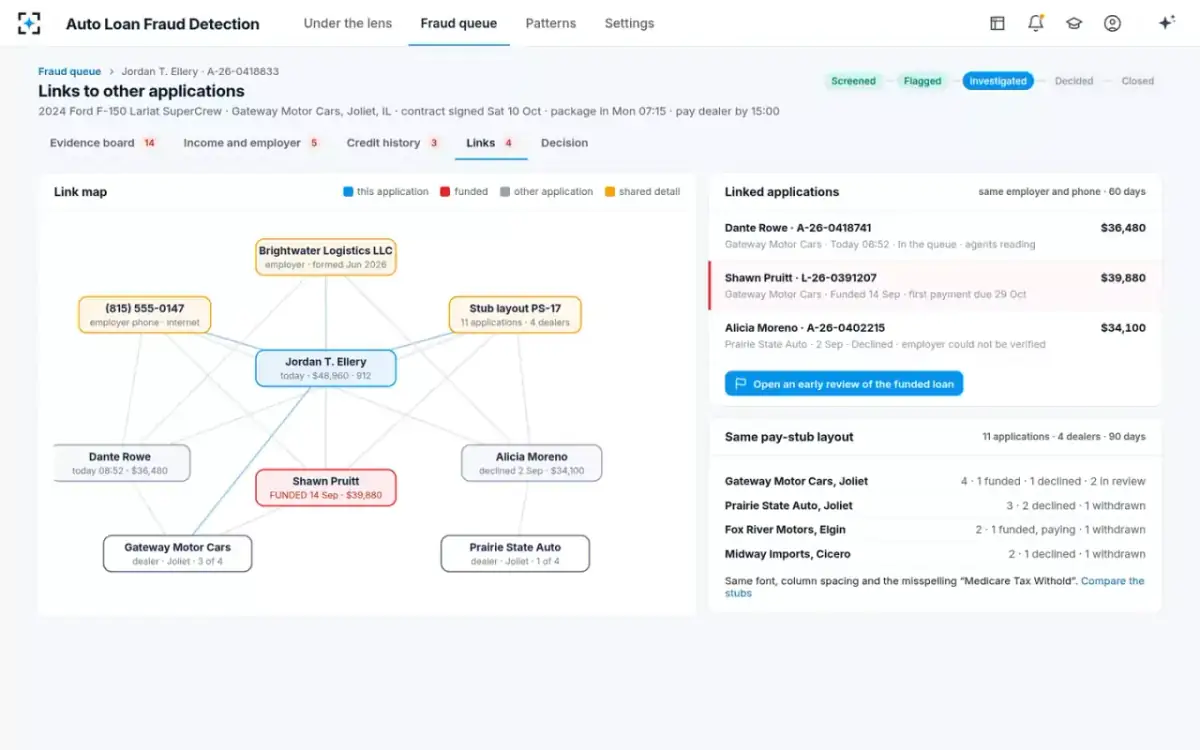
Task: Click flag icon in early review button
Action: pyautogui.click(x=741, y=384)
